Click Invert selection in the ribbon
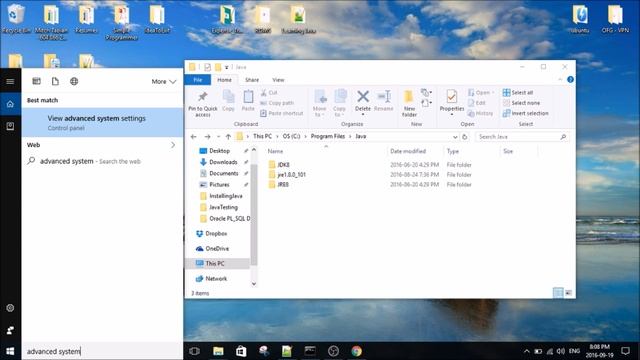This screenshot has height=360, width=640. [x=526, y=113]
